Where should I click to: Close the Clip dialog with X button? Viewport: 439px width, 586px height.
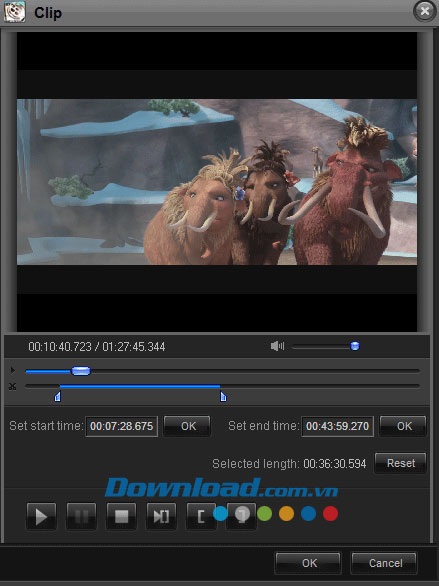[424, 11]
